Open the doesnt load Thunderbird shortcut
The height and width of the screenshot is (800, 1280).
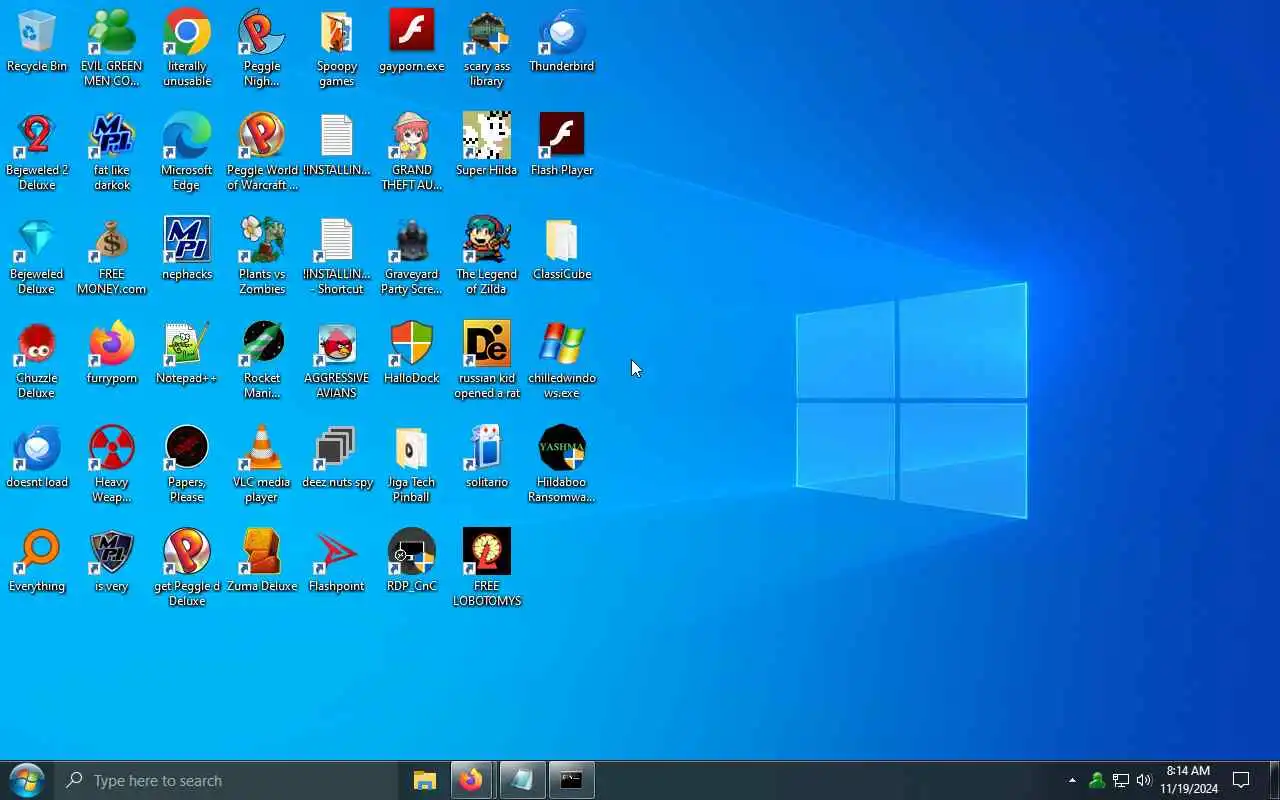(37, 458)
